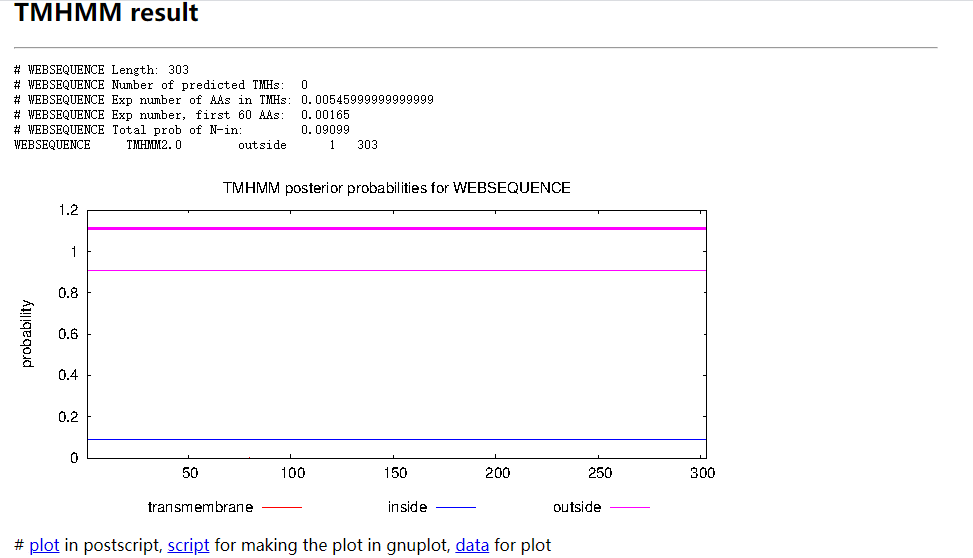973x558 pixels.
Task: Click the red transmembrane legend line
Action: tap(282, 507)
